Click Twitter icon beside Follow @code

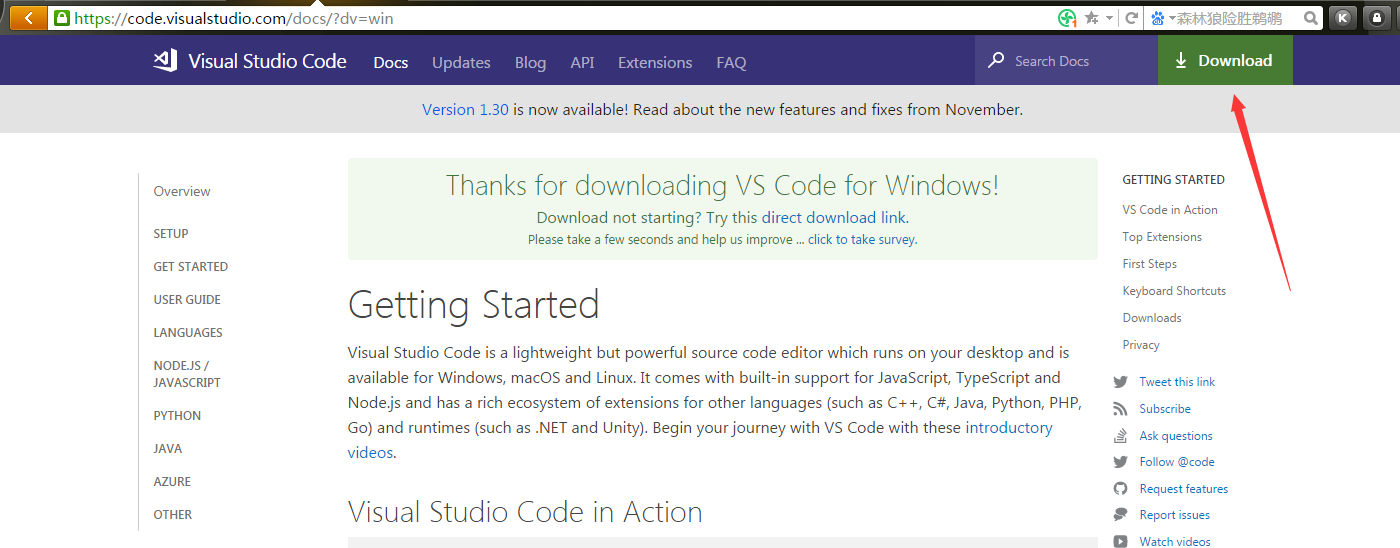pyautogui.click(x=1120, y=462)
